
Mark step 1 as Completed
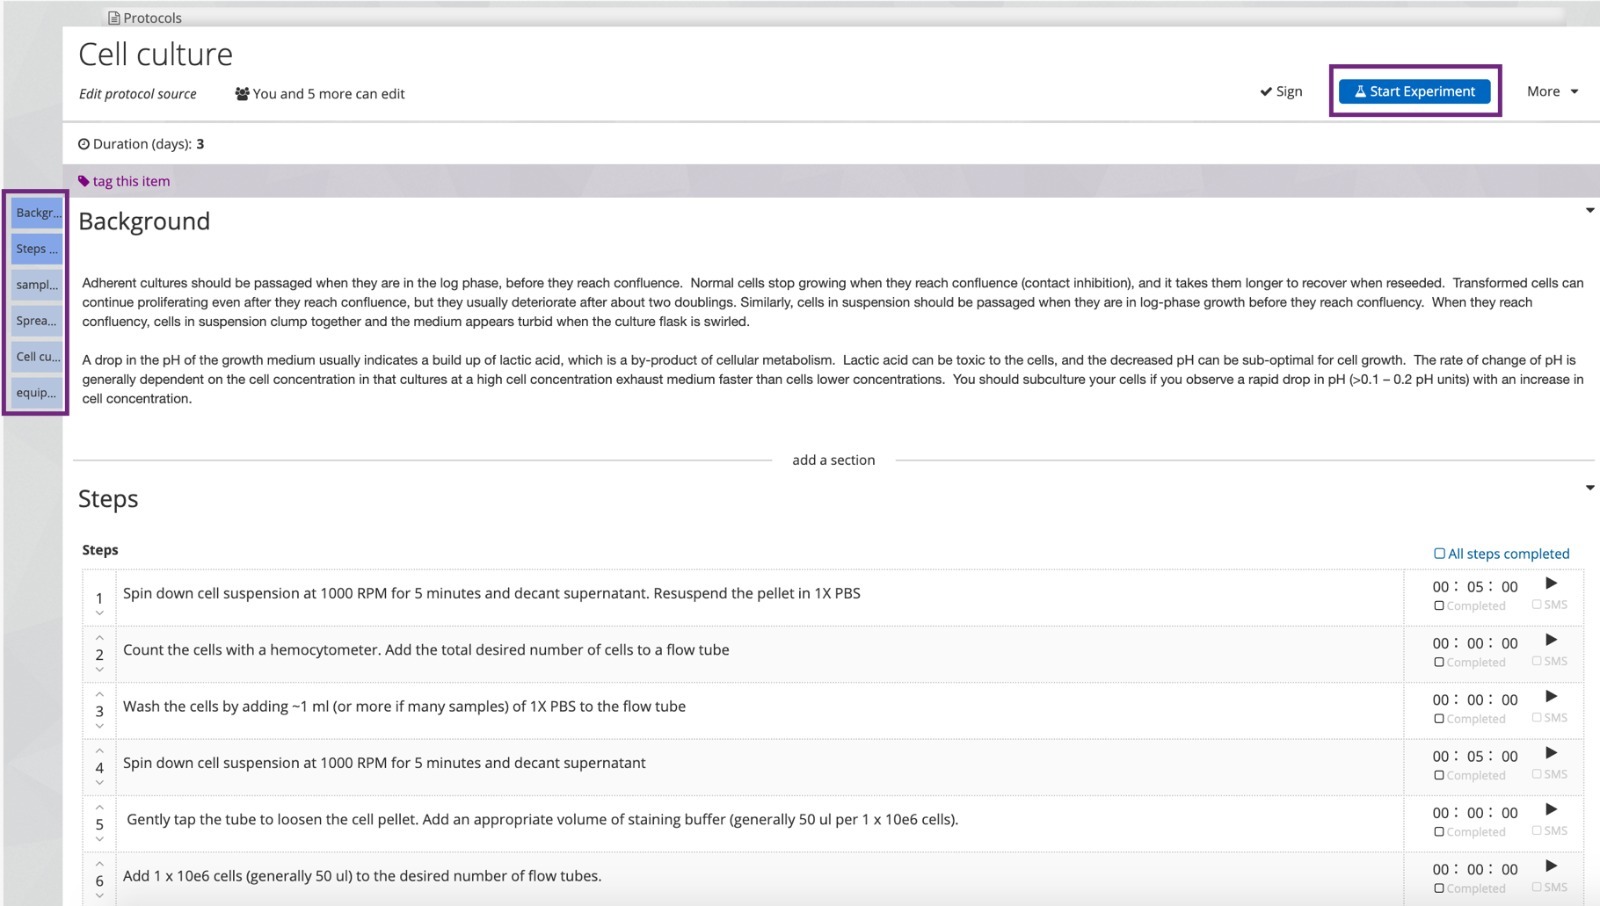pyautogui.click(x=1439, y=606)
